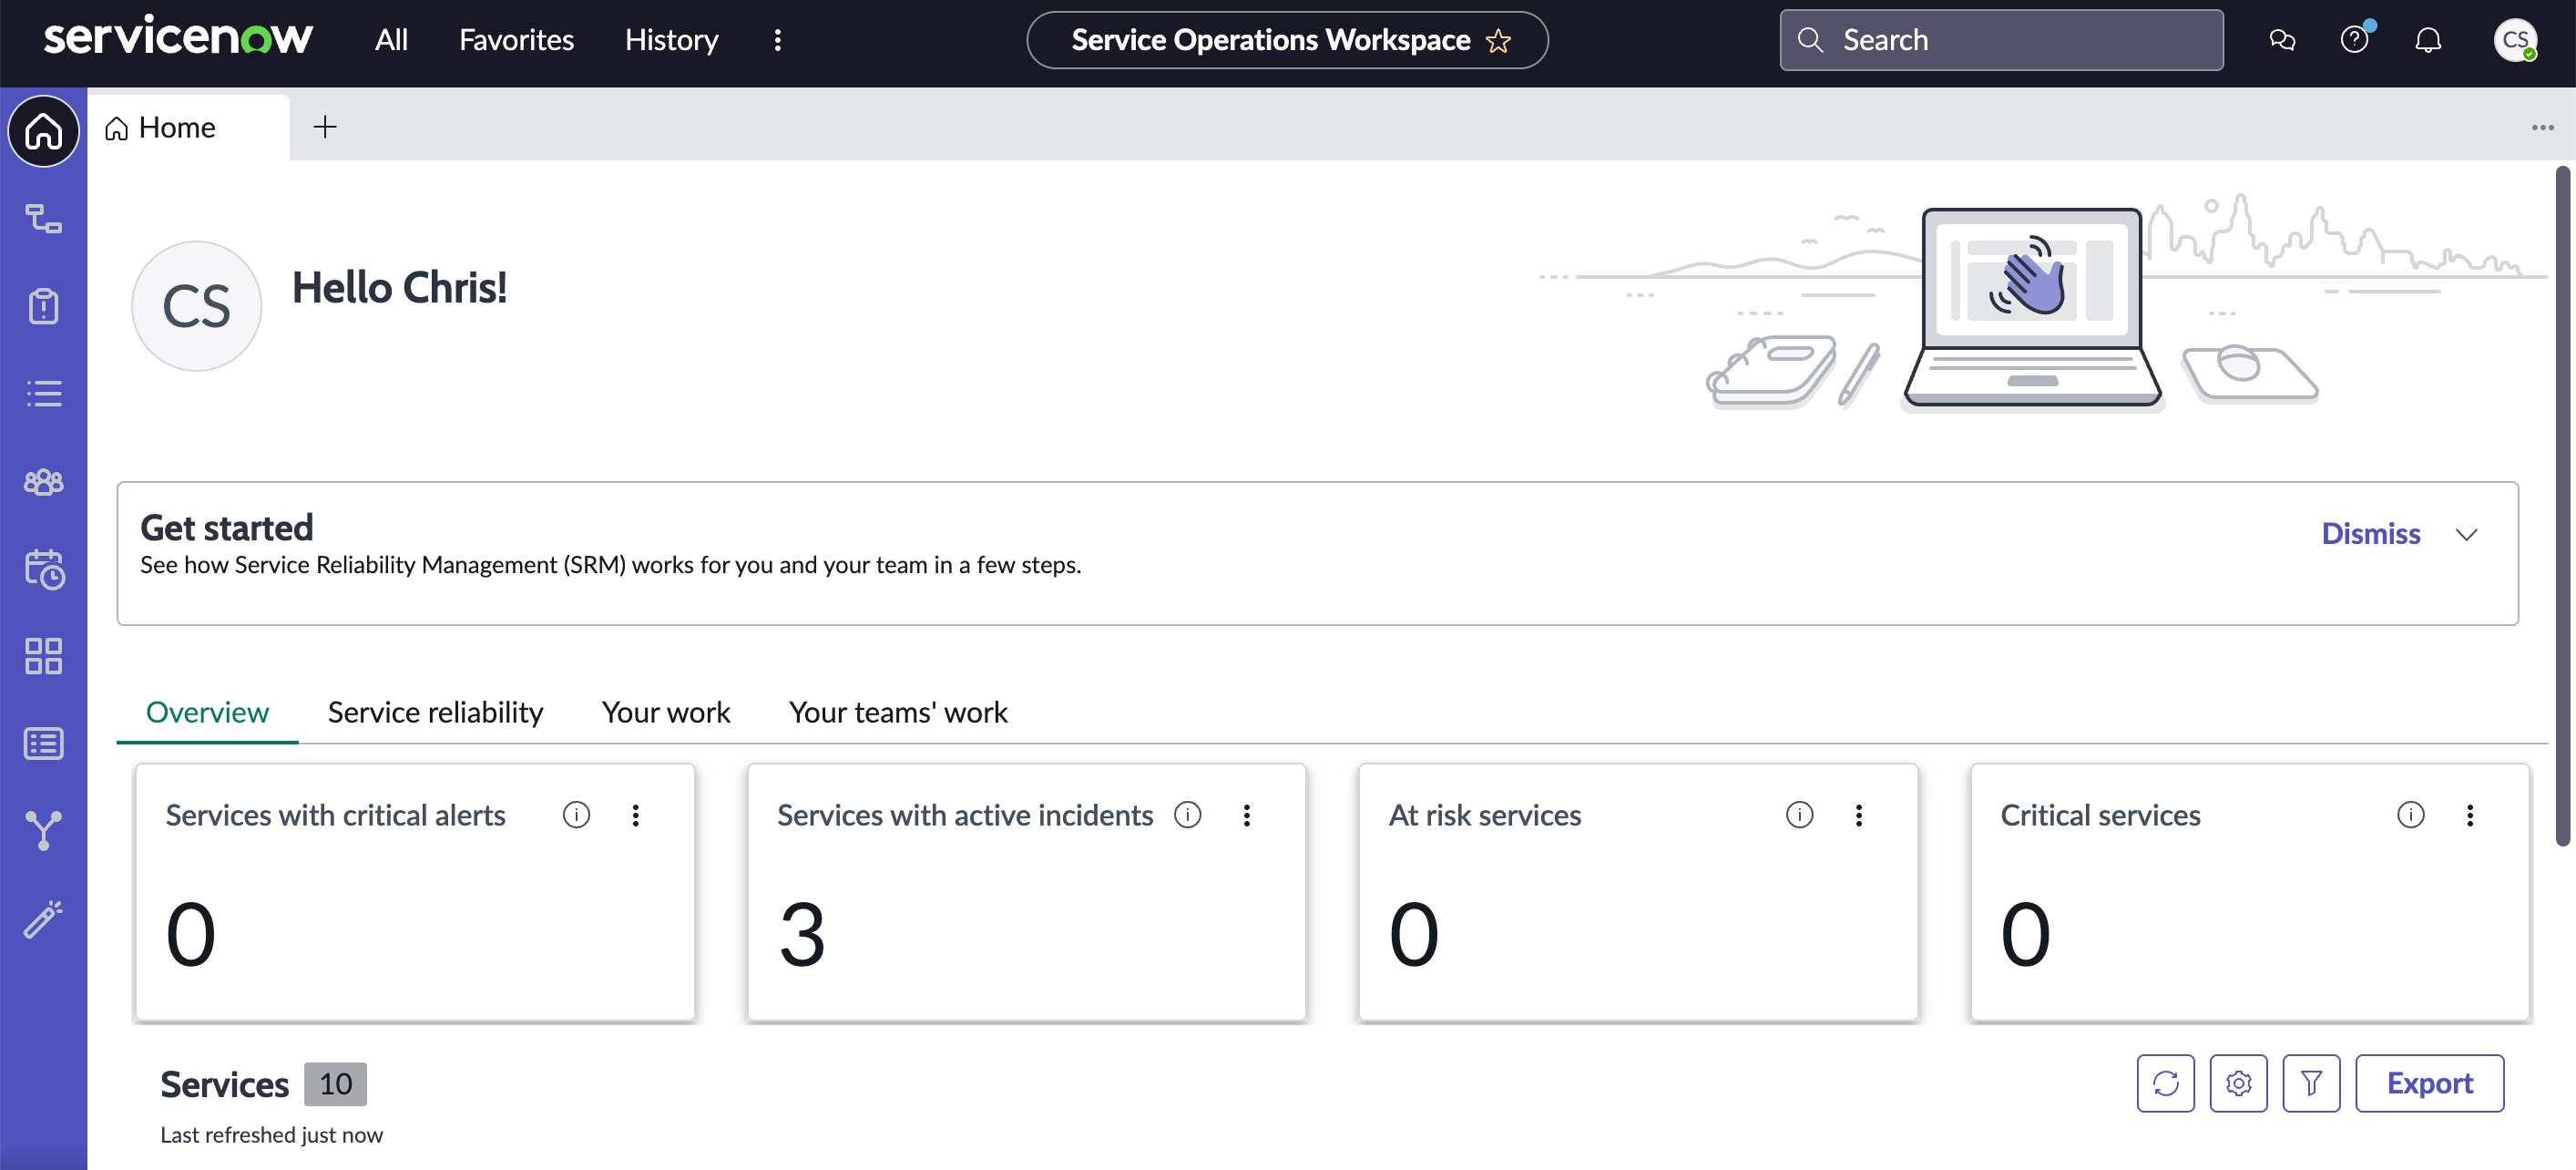Open the top navigation more options menu
The image size is (2576, 1170).
(778, 40)
